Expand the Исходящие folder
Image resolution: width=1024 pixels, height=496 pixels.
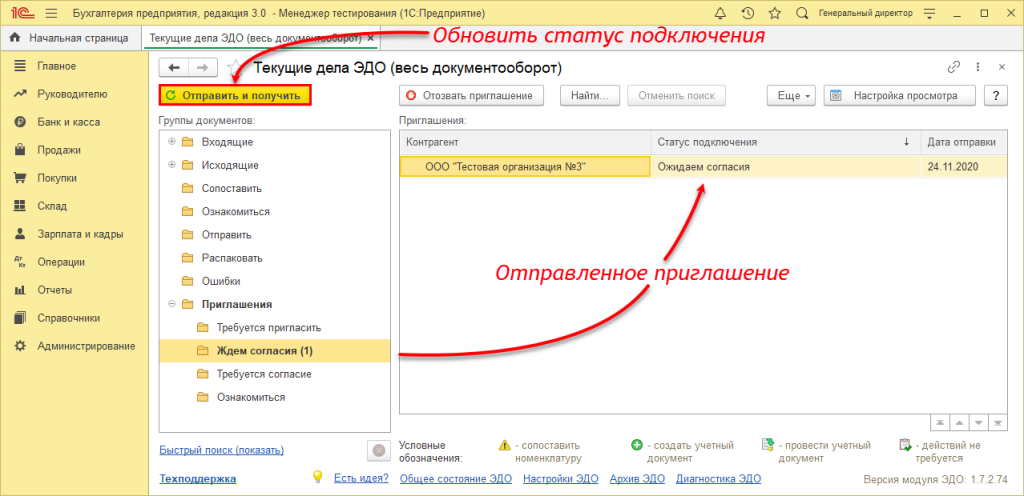tap(172, 166)
